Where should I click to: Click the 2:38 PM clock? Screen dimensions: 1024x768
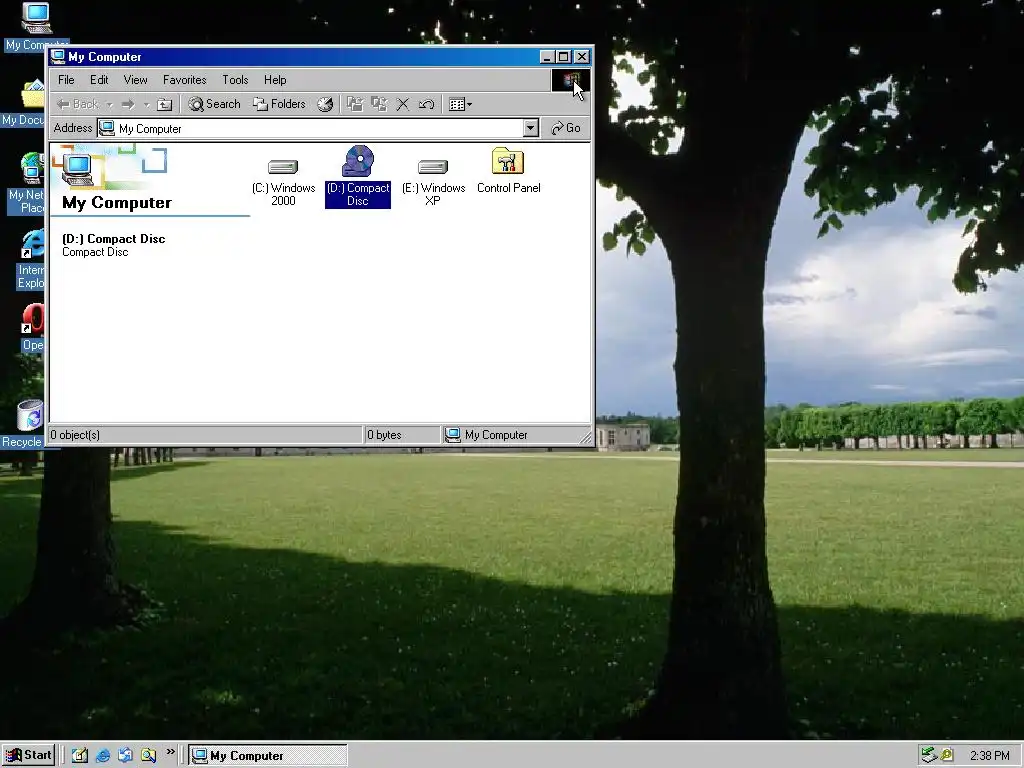(x=989, y=756)
